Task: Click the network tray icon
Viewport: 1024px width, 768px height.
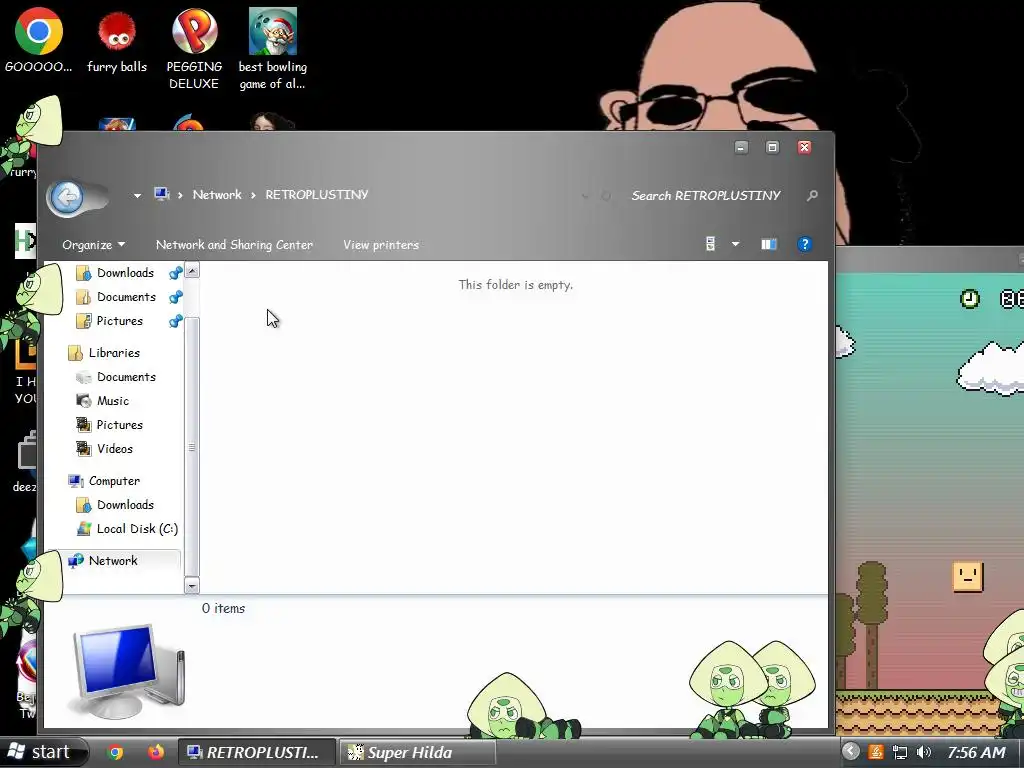Action: pyautogui.click(x=900, y=752)
